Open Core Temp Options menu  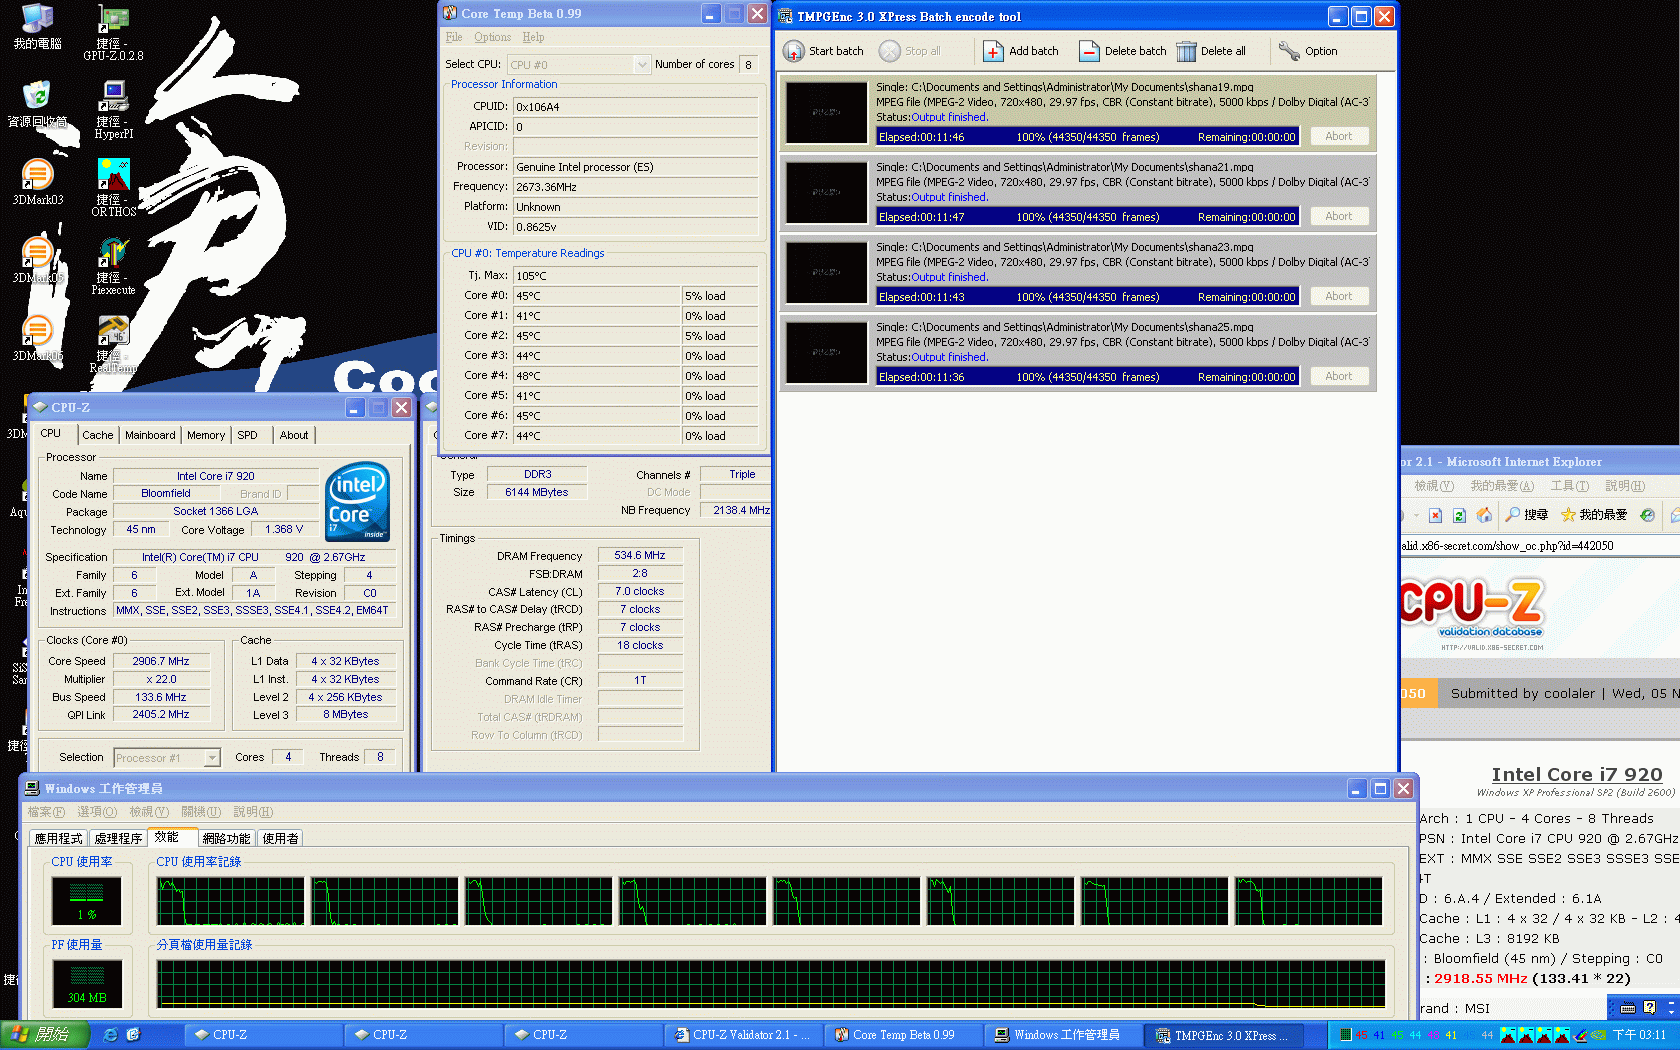tap(492, 37)
